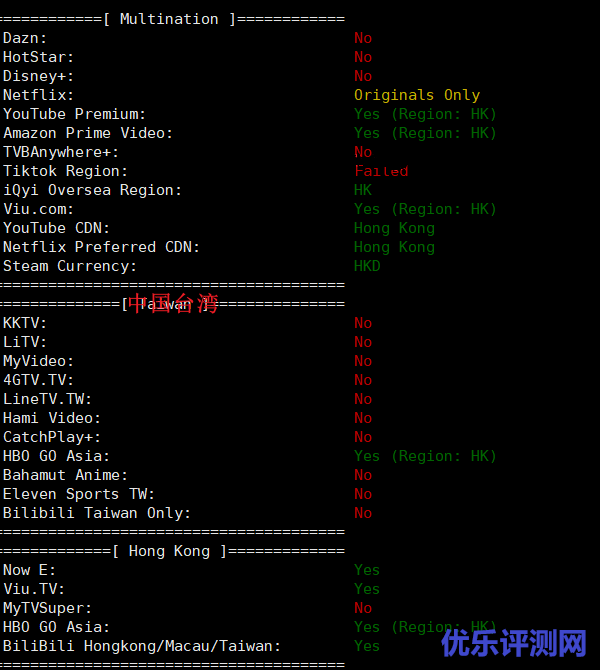600x670 pixels.
Task: Click the KKTV label
Action: [x=25, y=323]
